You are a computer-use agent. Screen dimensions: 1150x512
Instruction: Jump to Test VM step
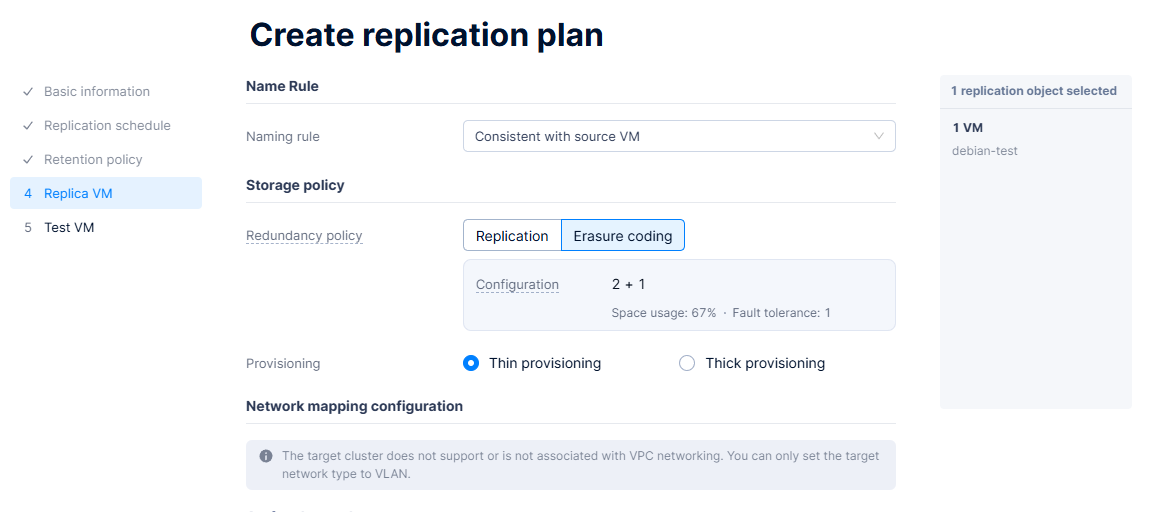69,228
